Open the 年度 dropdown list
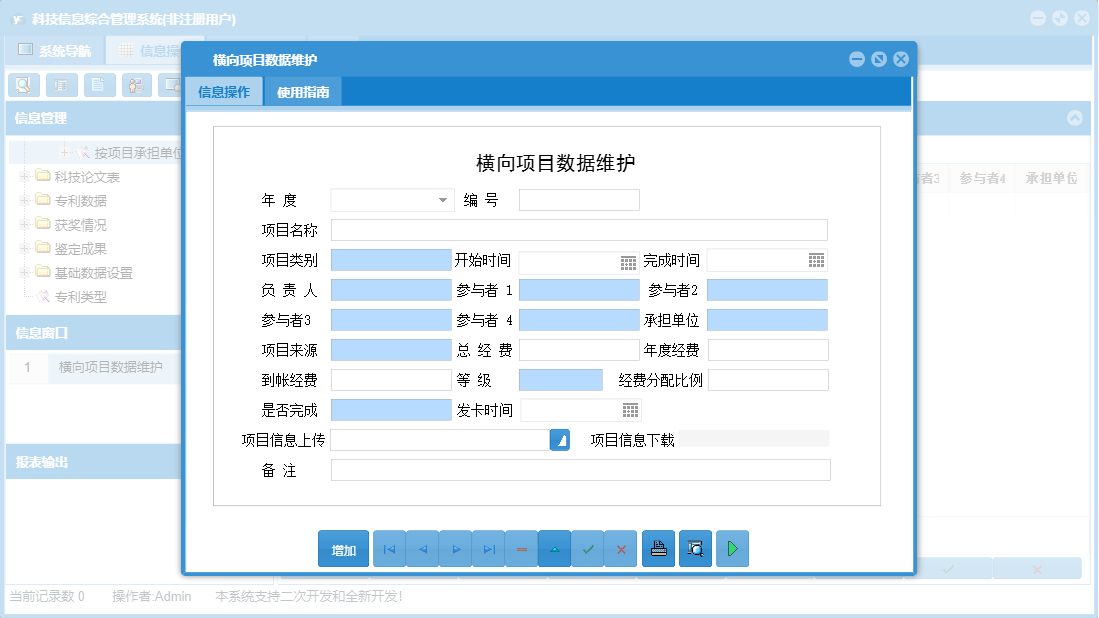 click(442, 199)
